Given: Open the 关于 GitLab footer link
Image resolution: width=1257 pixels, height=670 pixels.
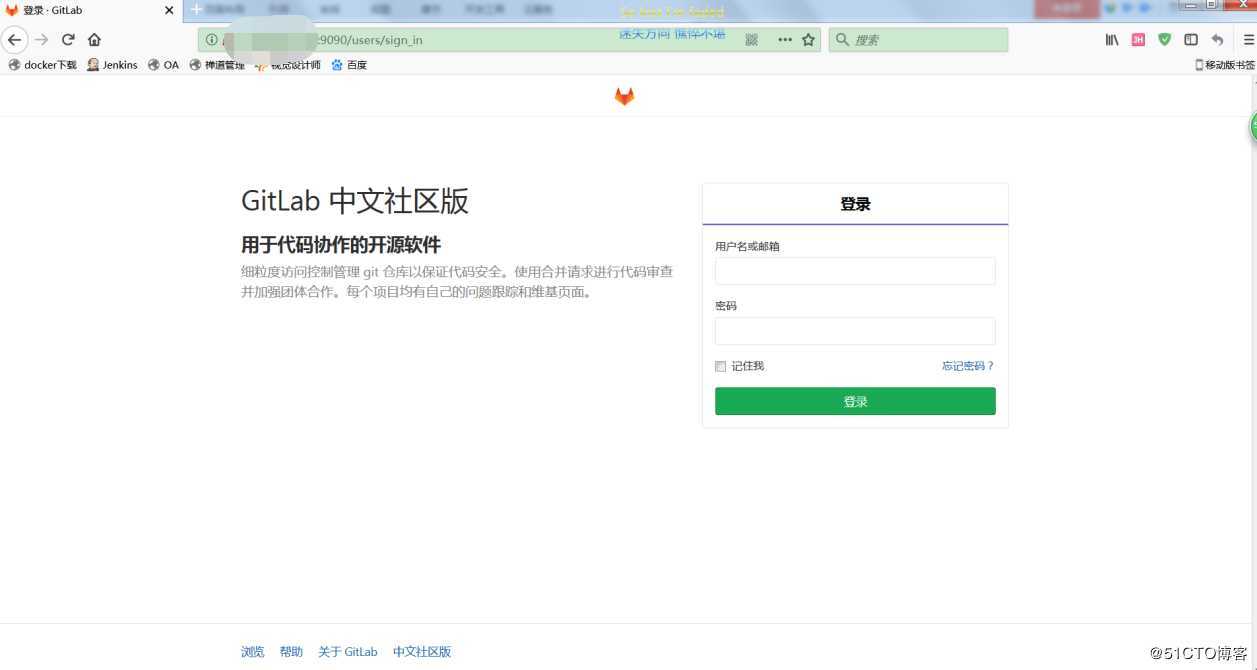Looking at the screenshot, I should tap(348, 652).
